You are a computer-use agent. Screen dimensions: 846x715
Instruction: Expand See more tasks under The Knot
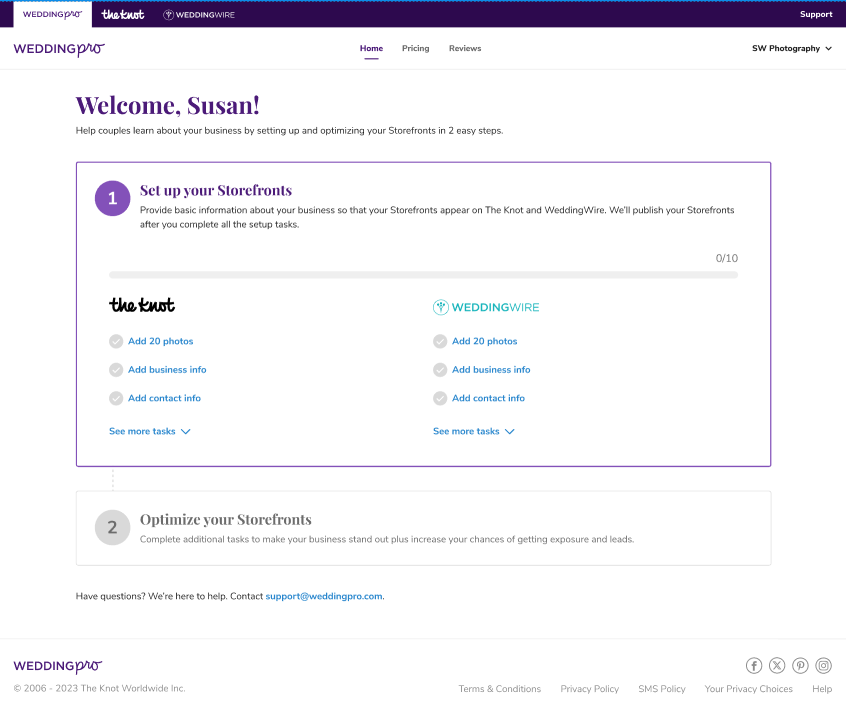[149, 431]
